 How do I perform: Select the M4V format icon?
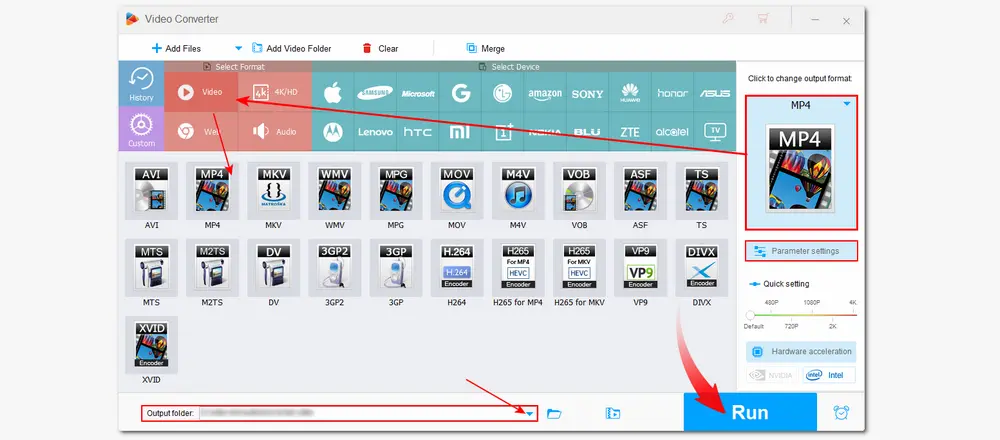coord(518,191)
